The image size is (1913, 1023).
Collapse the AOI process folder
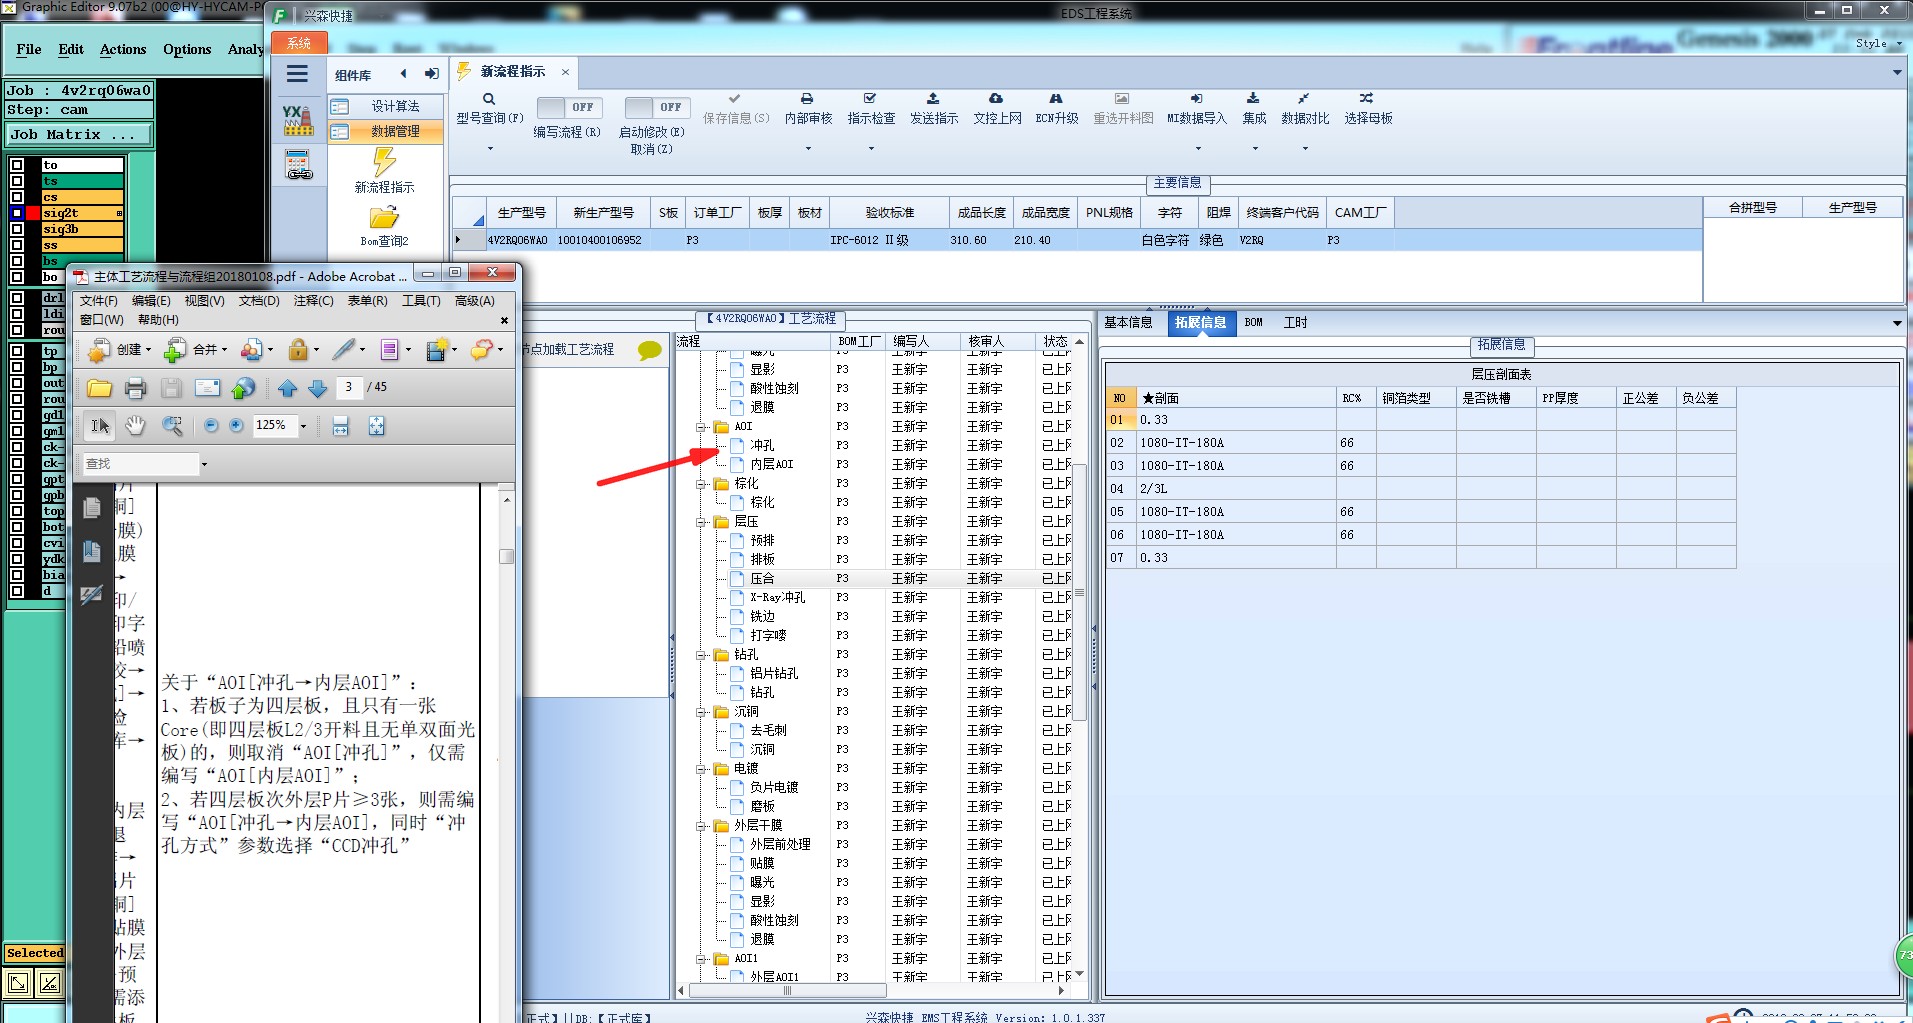[x=702, y=427]
